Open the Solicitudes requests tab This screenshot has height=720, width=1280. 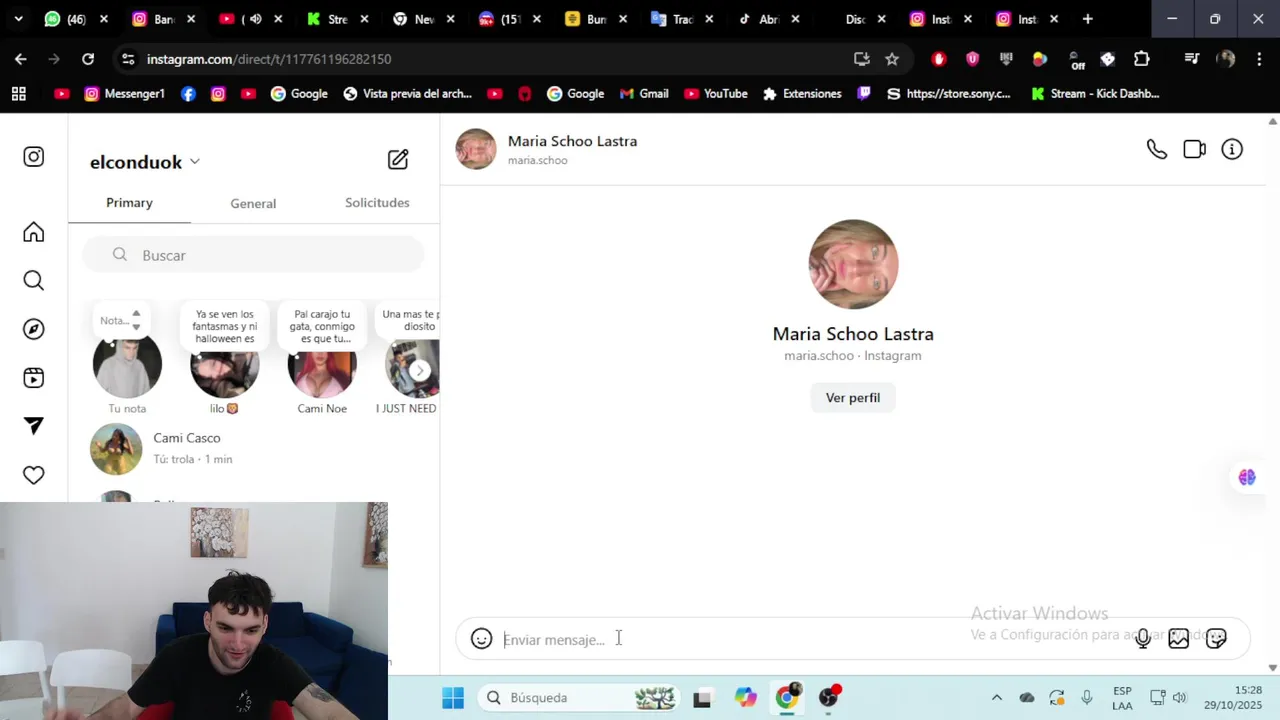377,203
